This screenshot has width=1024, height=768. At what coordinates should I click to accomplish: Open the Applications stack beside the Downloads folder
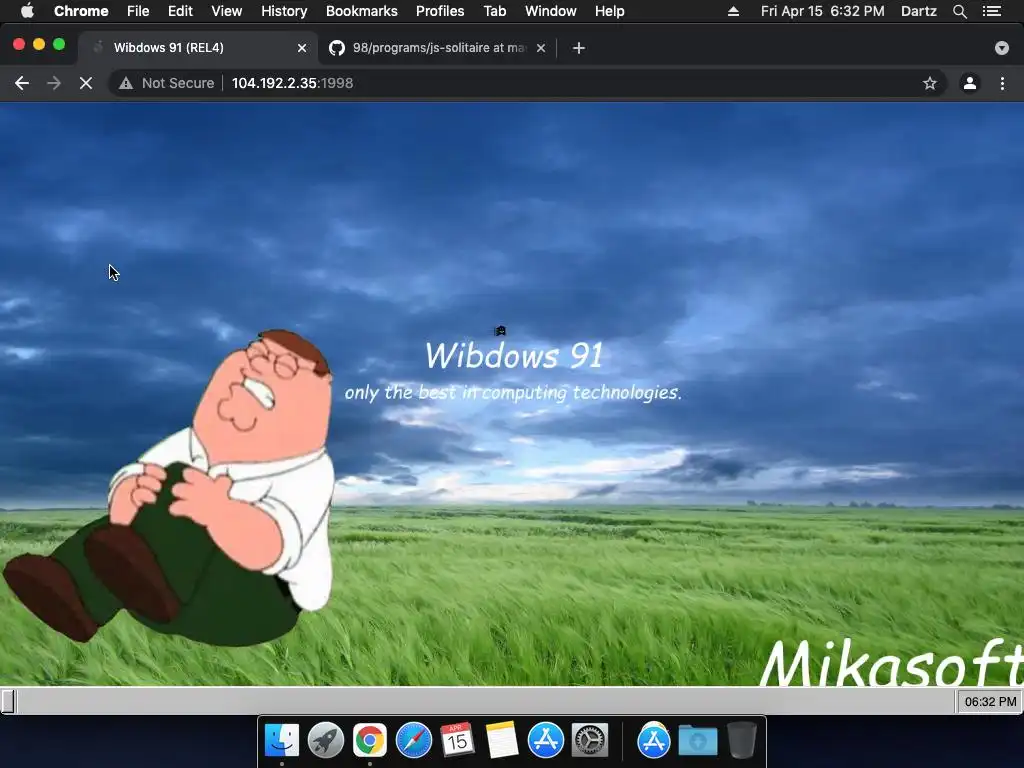pos(654,740)
